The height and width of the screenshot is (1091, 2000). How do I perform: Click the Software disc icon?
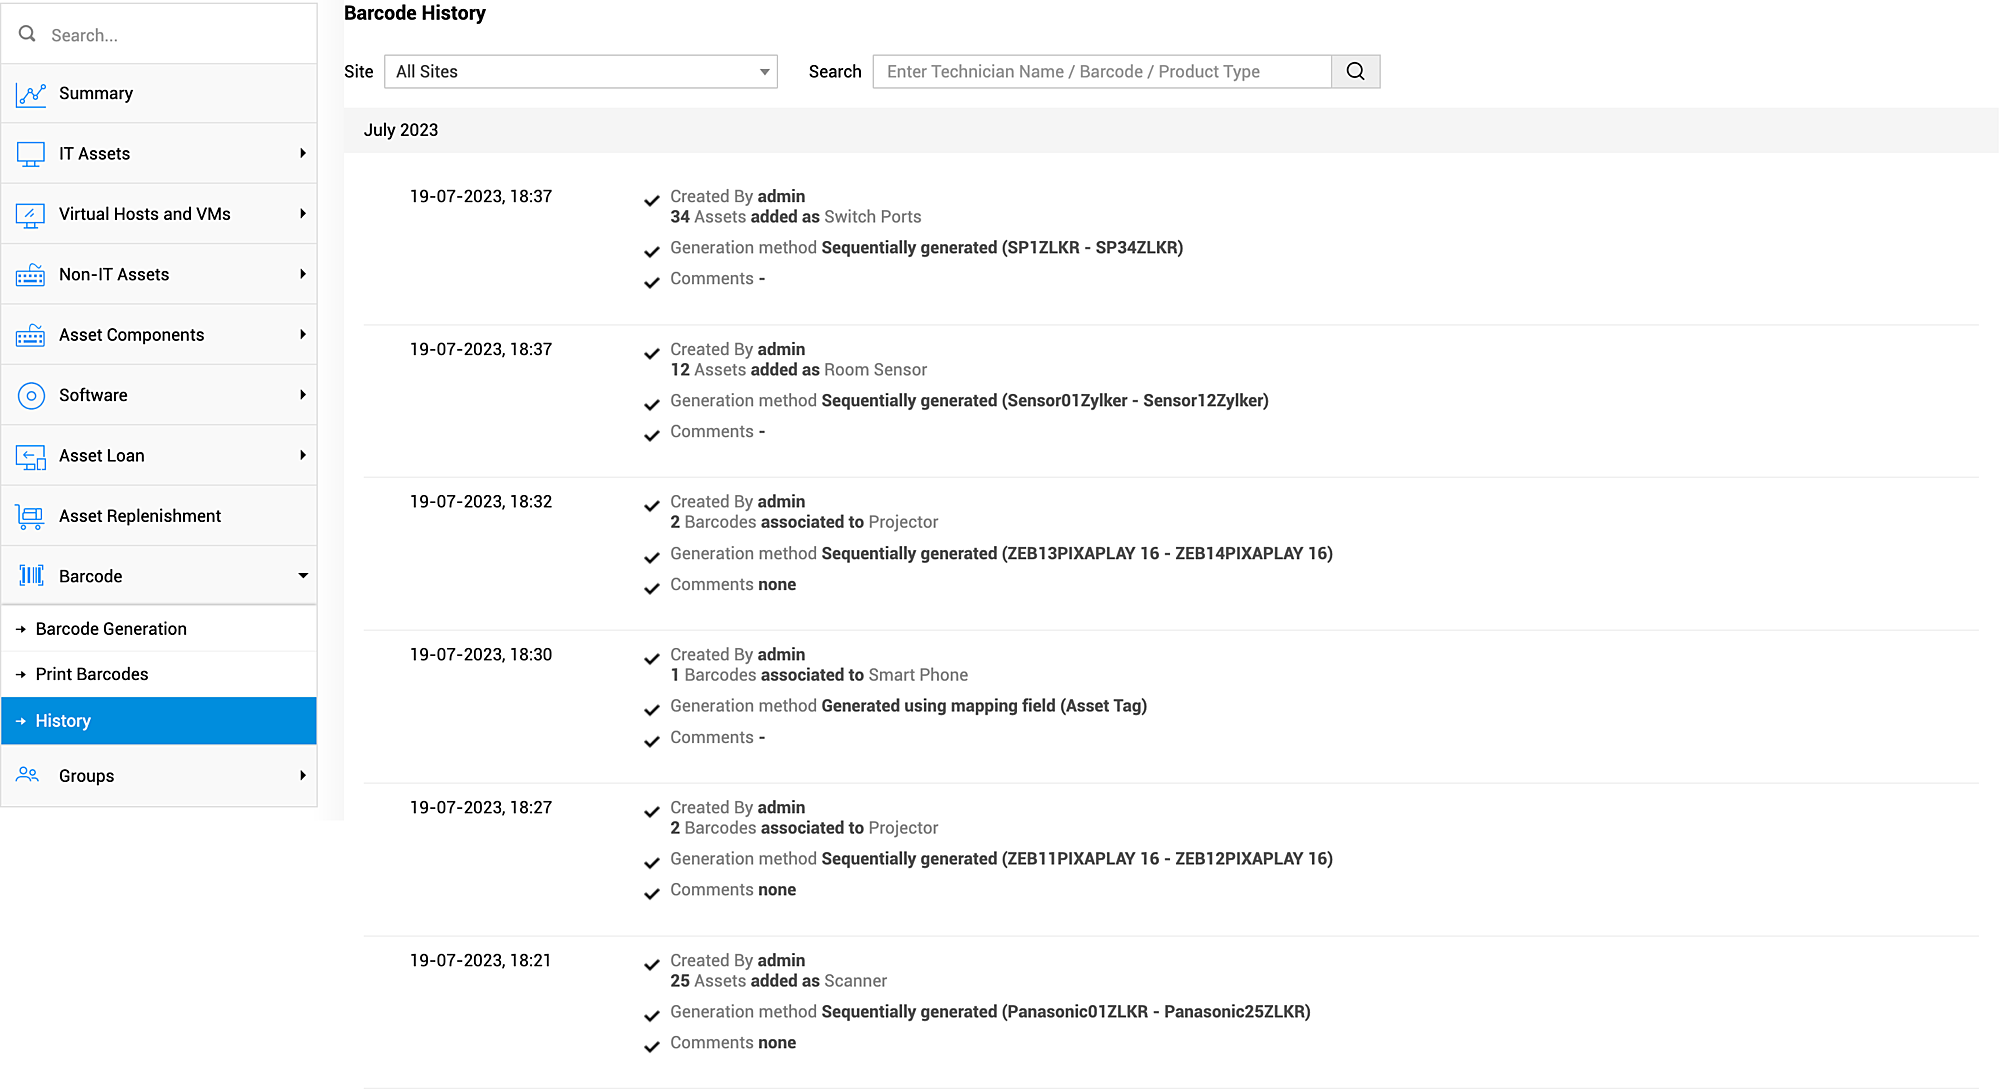tap(31, 396)
